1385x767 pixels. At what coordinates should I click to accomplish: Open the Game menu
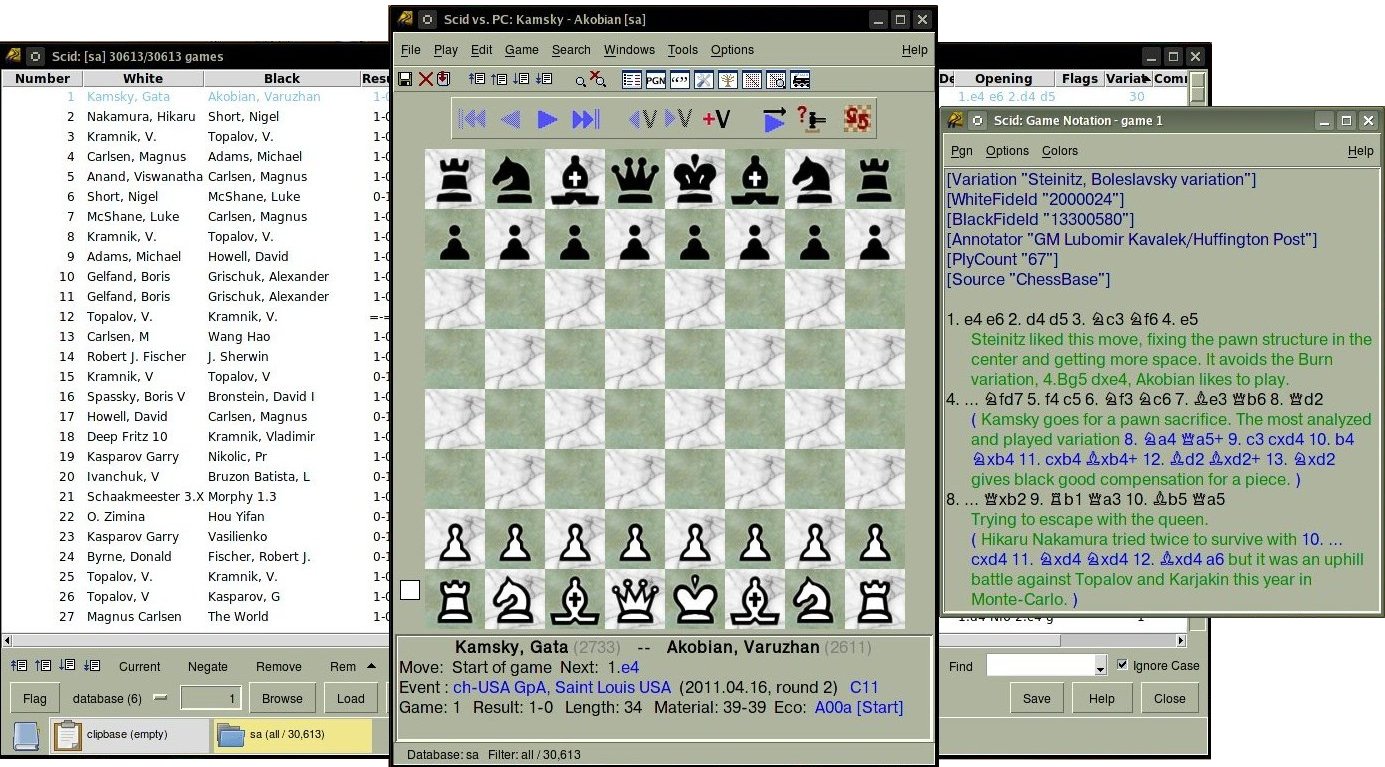(x=522, y=50)
